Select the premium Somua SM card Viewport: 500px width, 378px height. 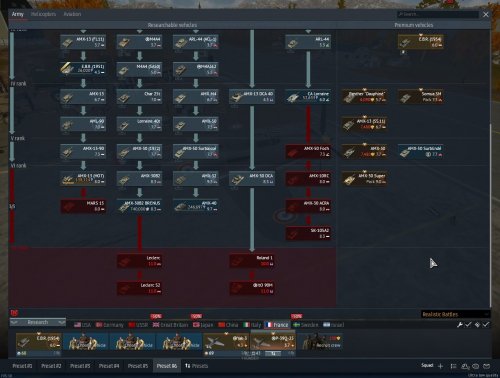(x=421, y=97)
